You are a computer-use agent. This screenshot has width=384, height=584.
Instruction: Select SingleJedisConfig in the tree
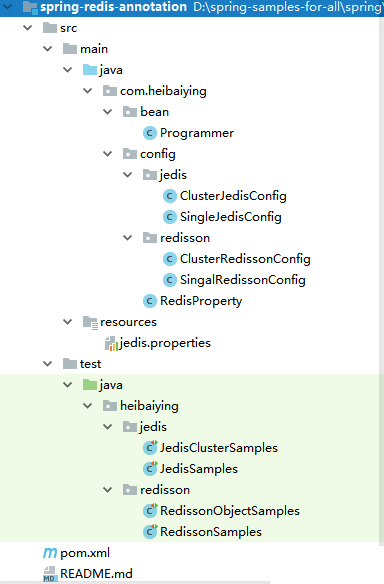click(231, 217)
